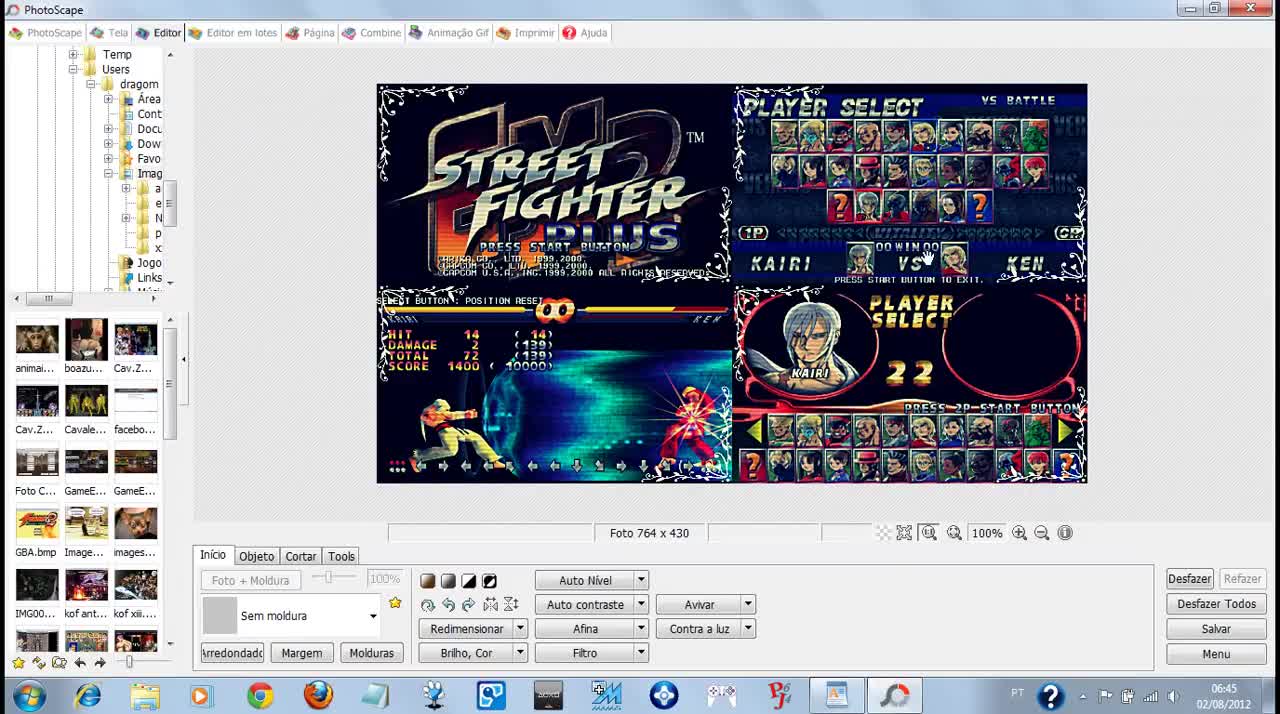Click the magnifier icon left of 100%
Screen dimensions: 1280x714
954,533
